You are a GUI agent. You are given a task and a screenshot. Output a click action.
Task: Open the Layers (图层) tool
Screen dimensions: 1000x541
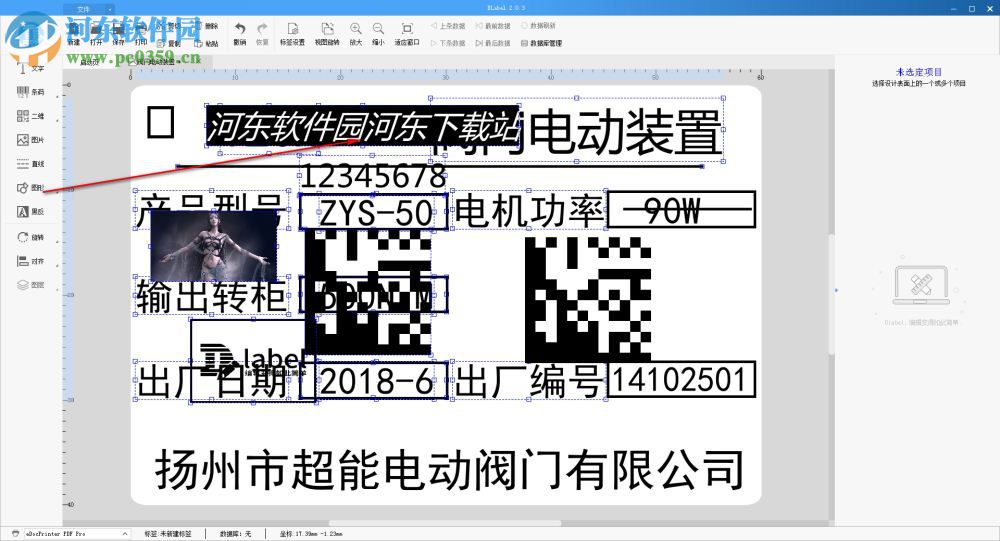point(30,285)
